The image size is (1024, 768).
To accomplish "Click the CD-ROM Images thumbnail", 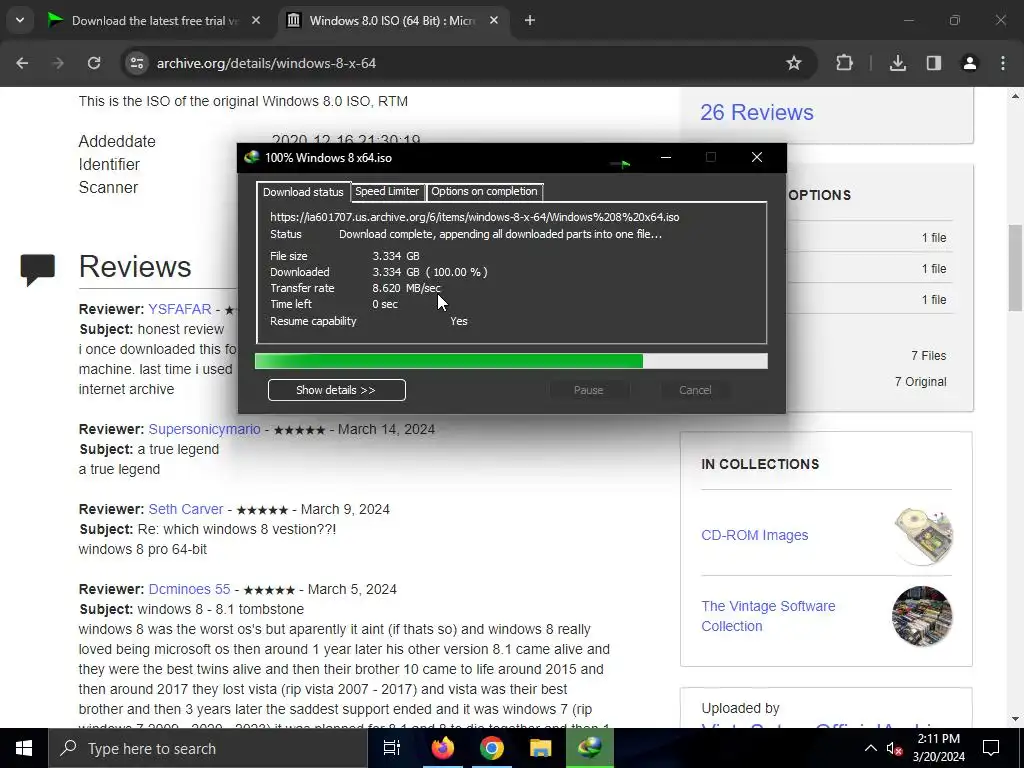I will click(x=922, y=535).
